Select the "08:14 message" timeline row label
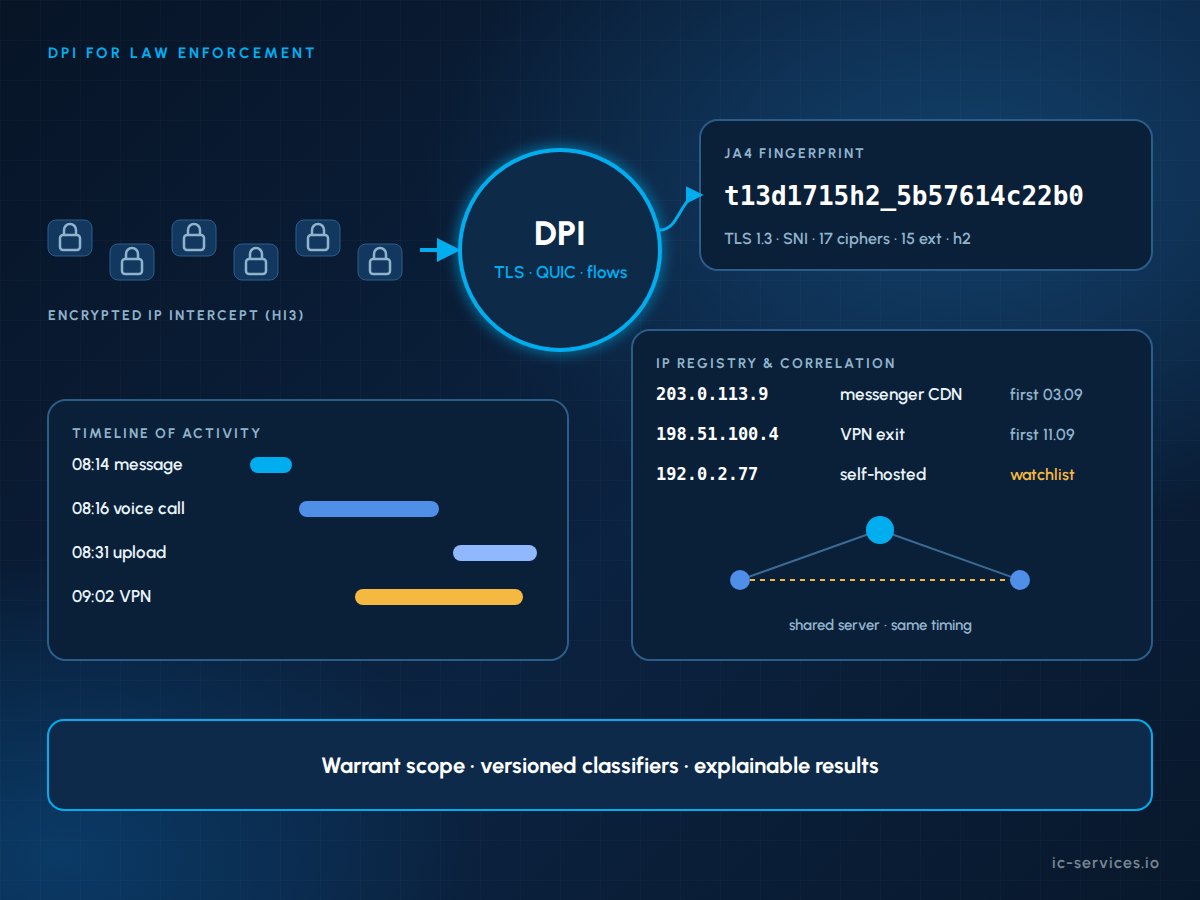The image size is (1200, 900). point(127,465)
